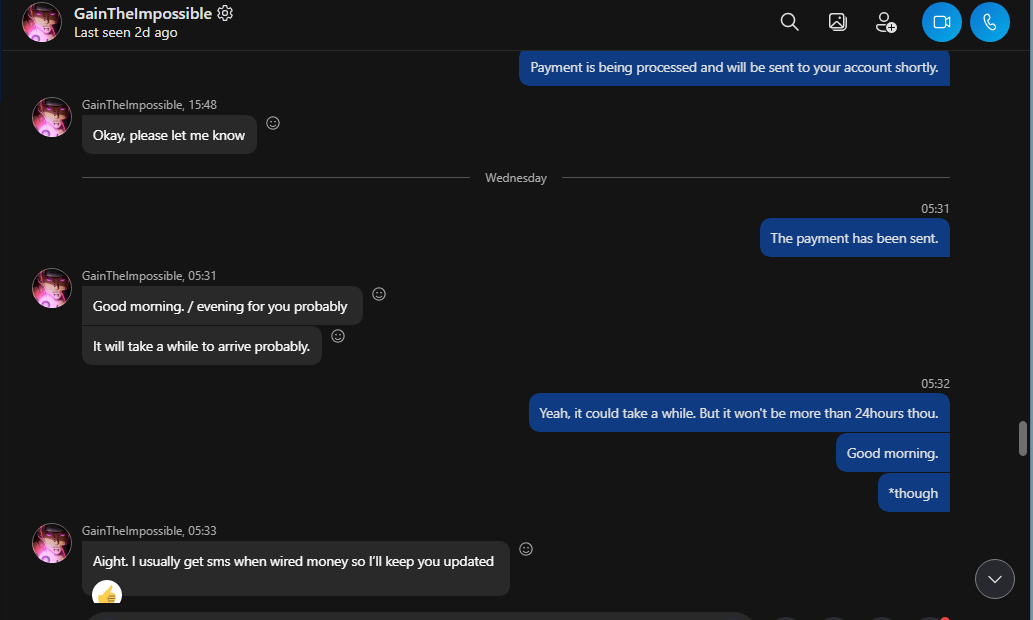React to 'Aight. I usually get sms' message
The height and width of the screenshot is (620, 1033).
526,549
